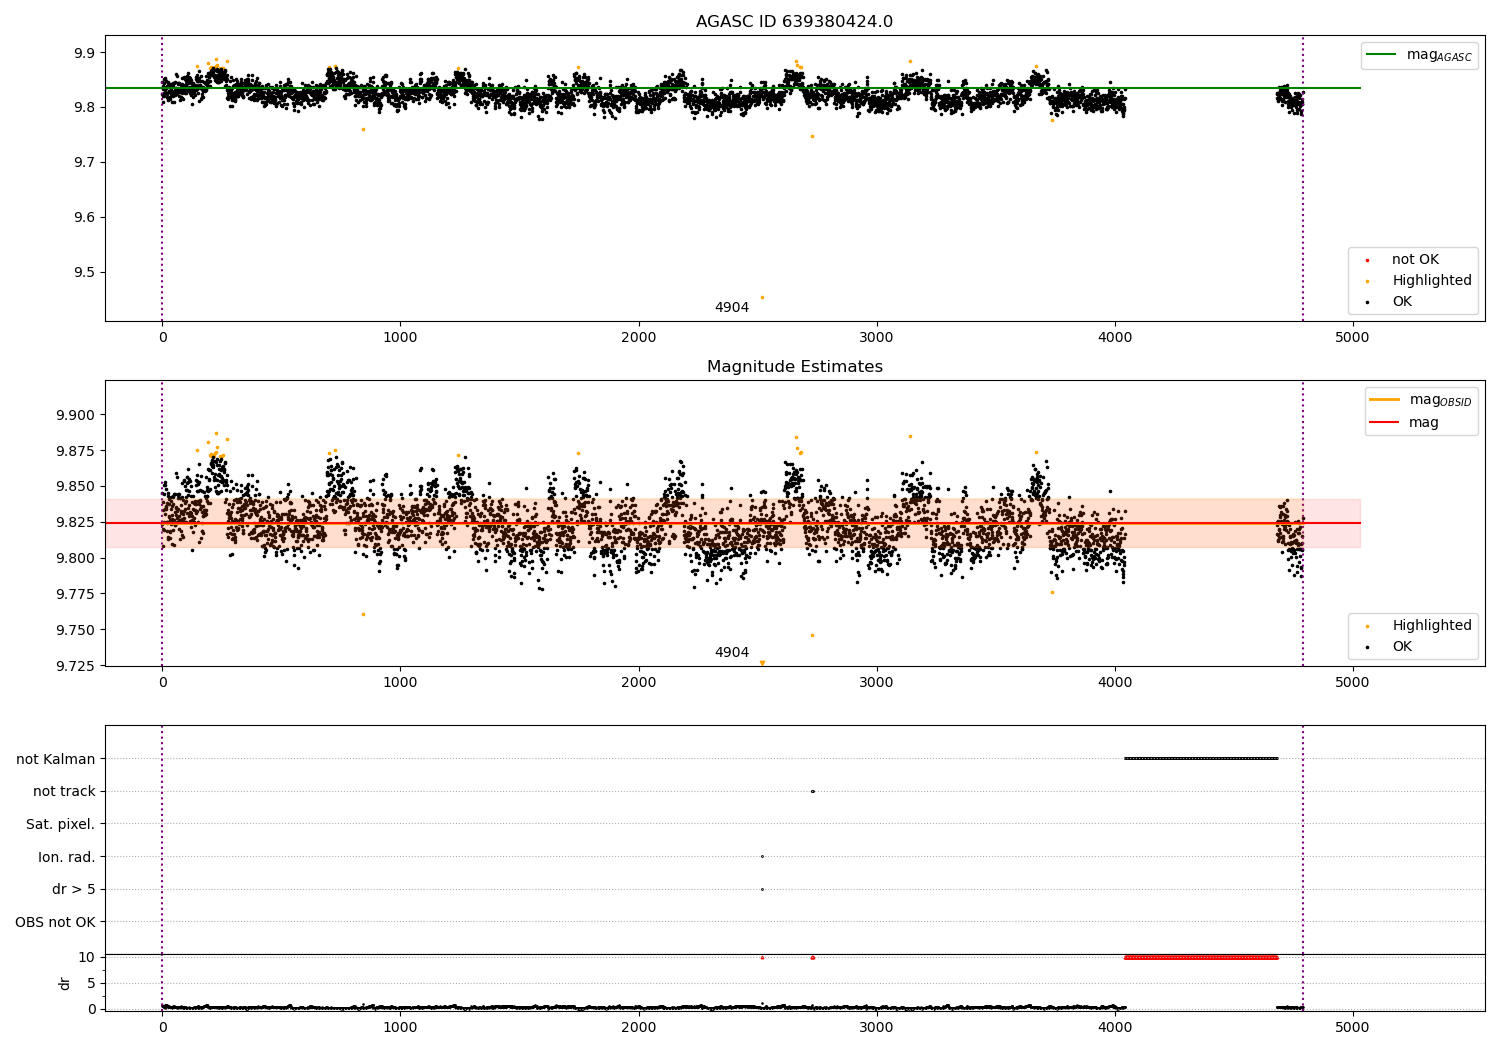Click the '4904' annotation in the Magnitude Estimates plot

click(732, 653)
